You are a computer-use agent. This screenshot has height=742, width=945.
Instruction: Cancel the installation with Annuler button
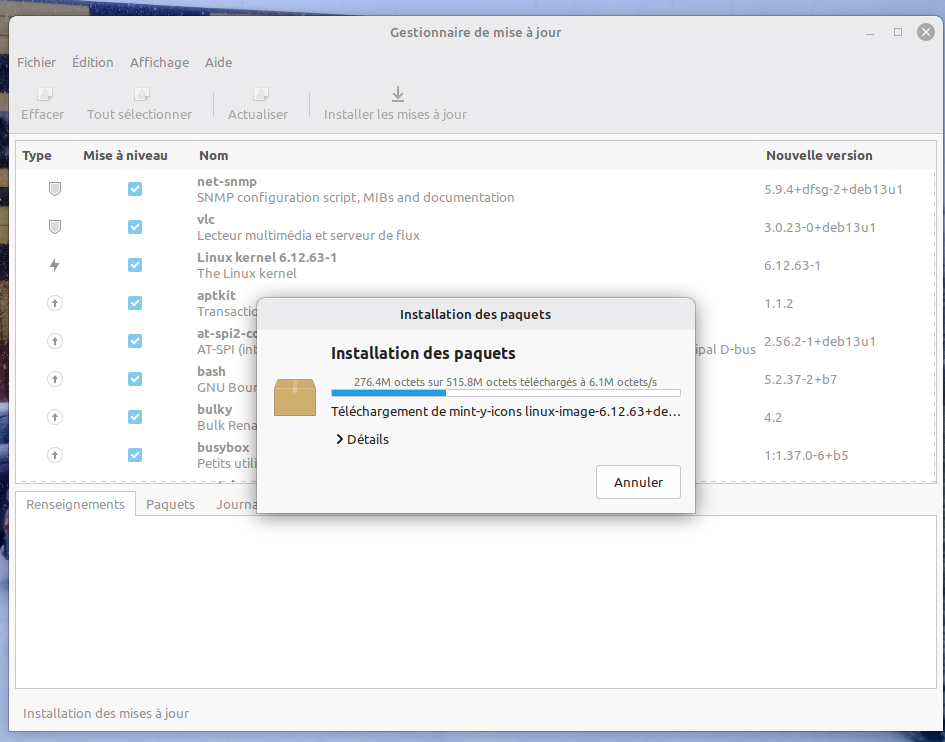click(638, 482)
